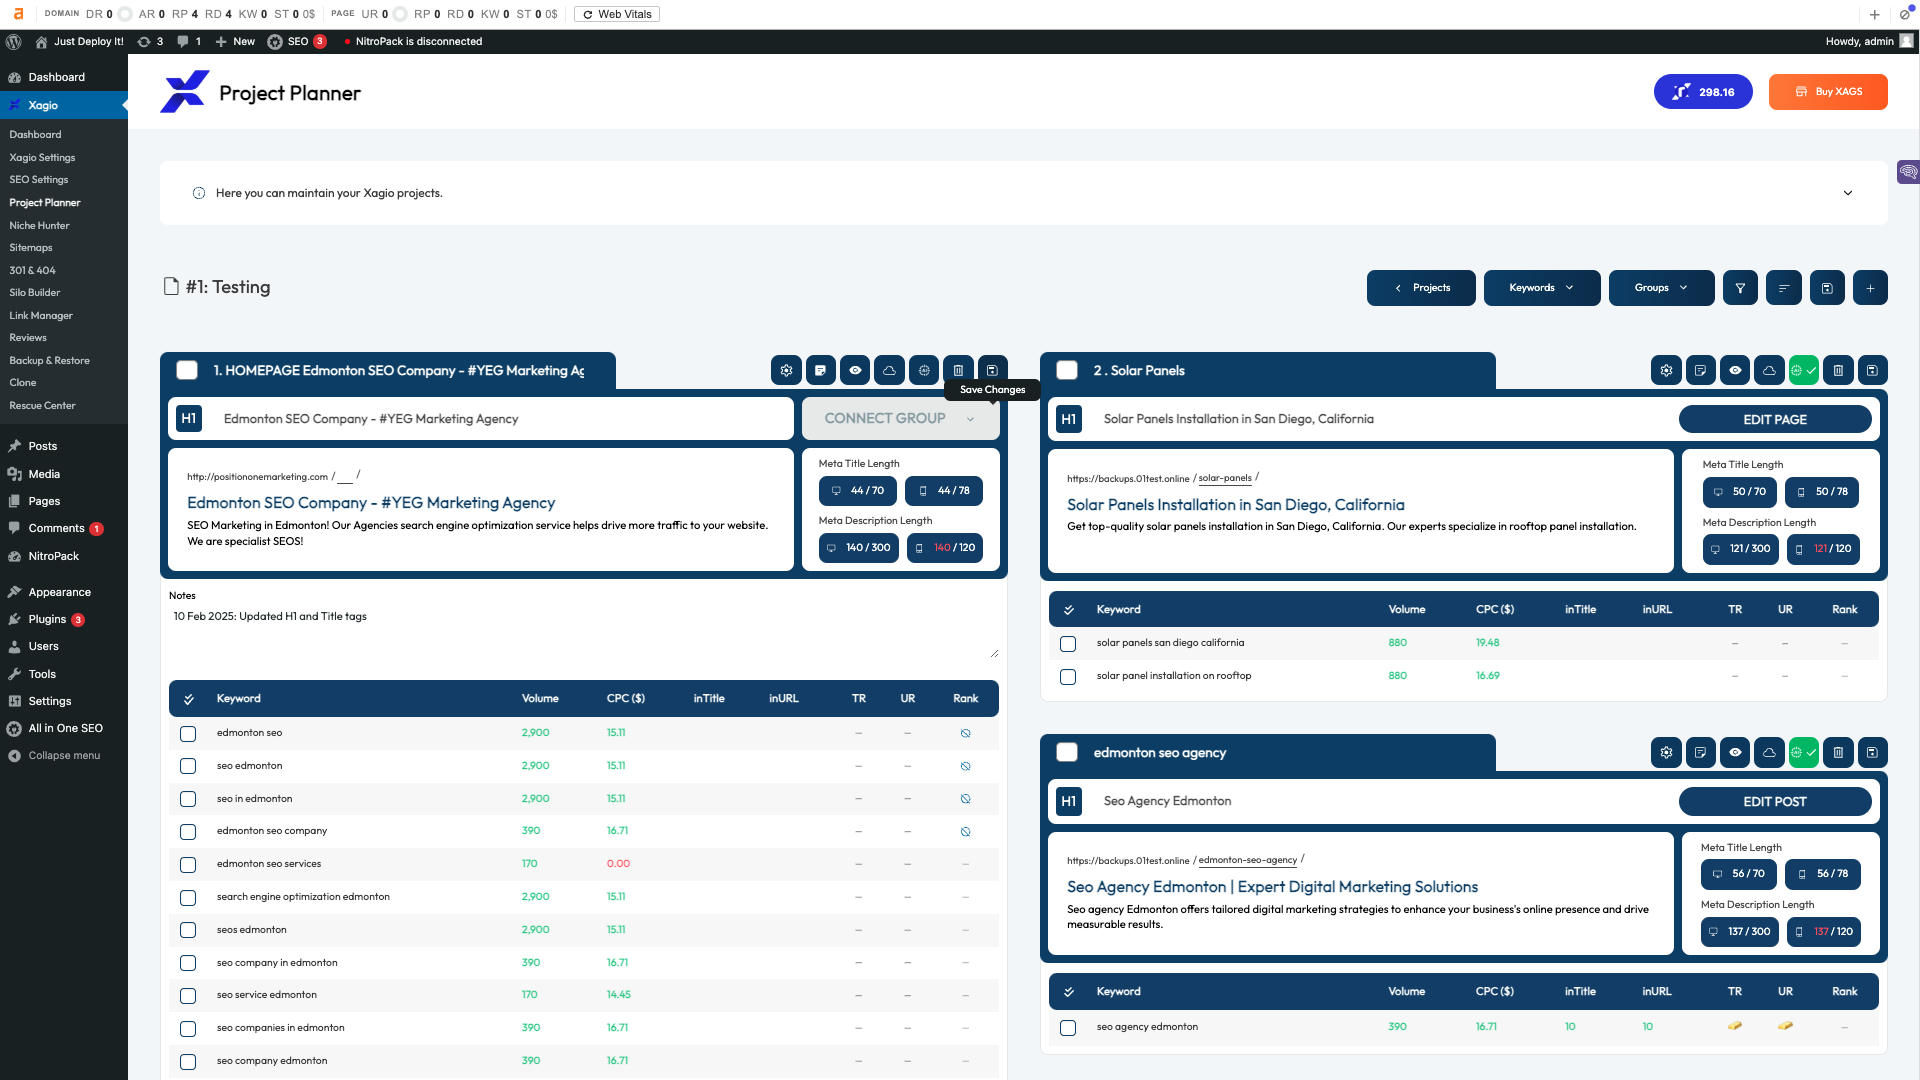
Task: Select the edmonton seo keyword checkbox
Action: click(x=188, y=734)
